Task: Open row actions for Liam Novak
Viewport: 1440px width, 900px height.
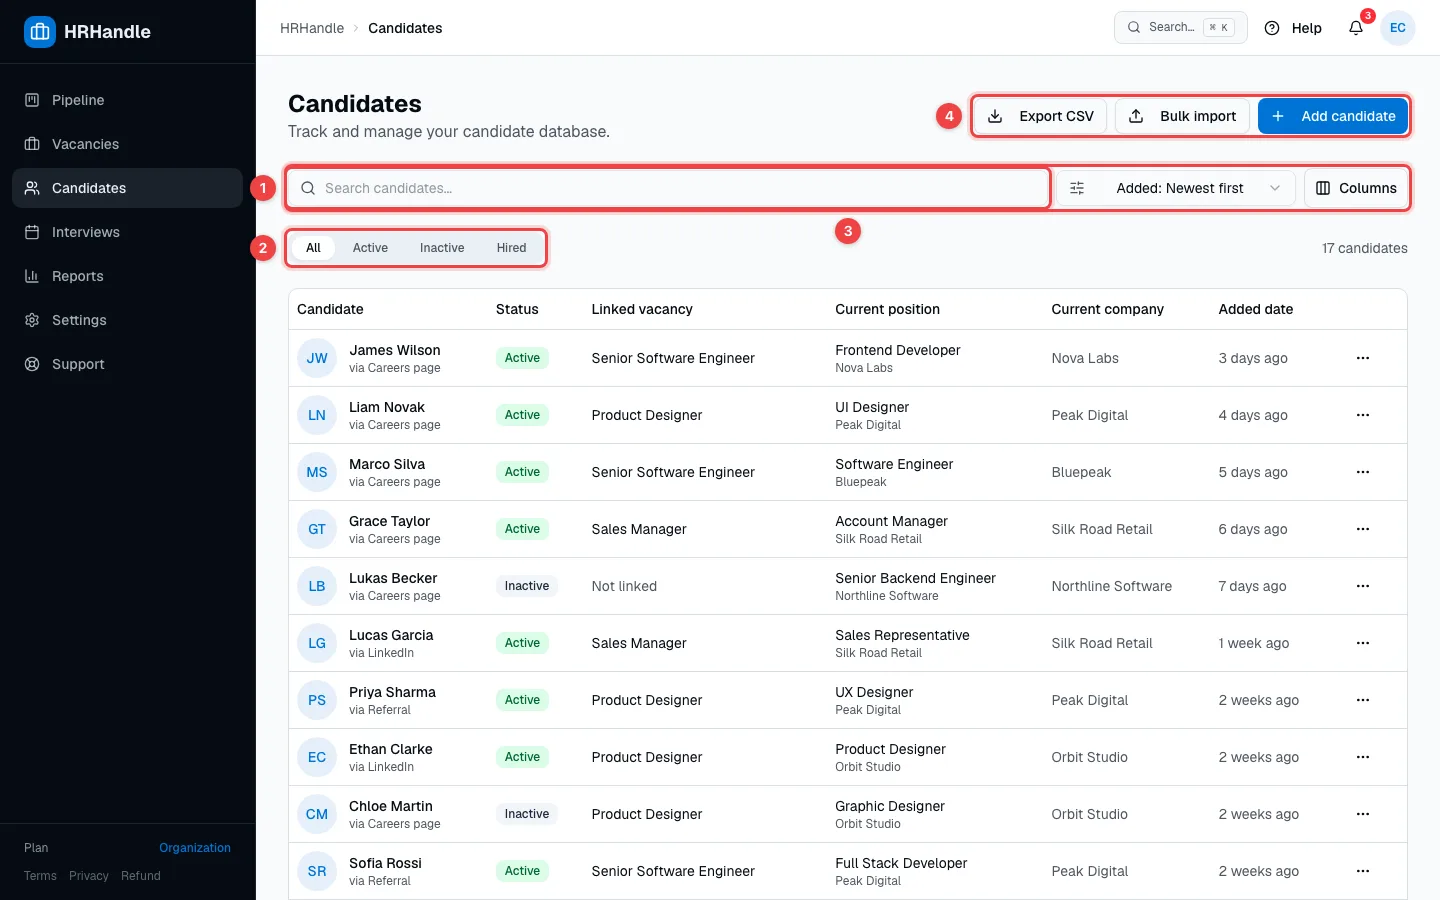Action: [1363, 415]
